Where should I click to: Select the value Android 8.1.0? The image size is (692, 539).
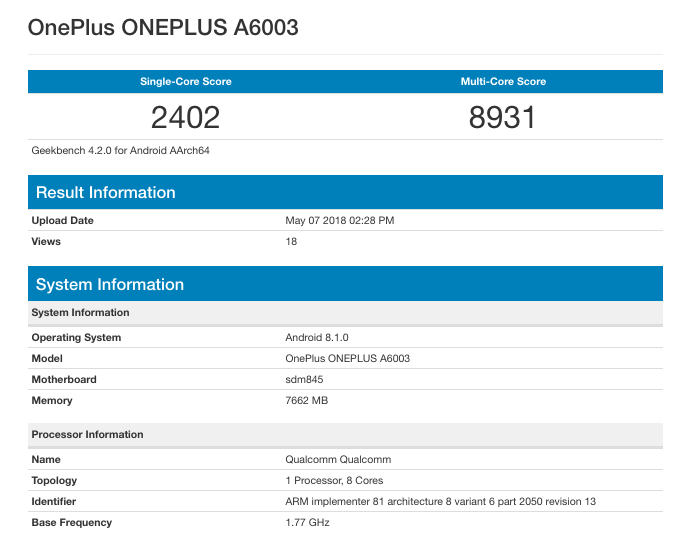tap(316, 337)
